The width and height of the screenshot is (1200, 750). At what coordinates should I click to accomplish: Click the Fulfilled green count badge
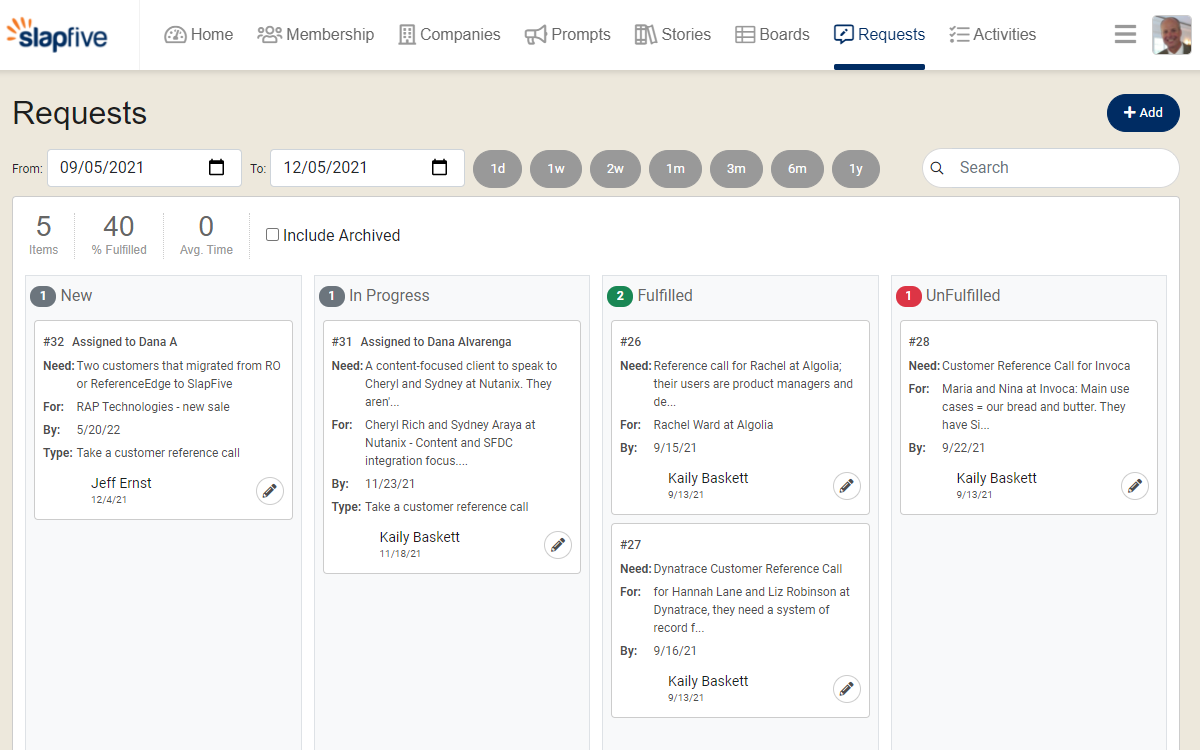(x=620, y=296)
